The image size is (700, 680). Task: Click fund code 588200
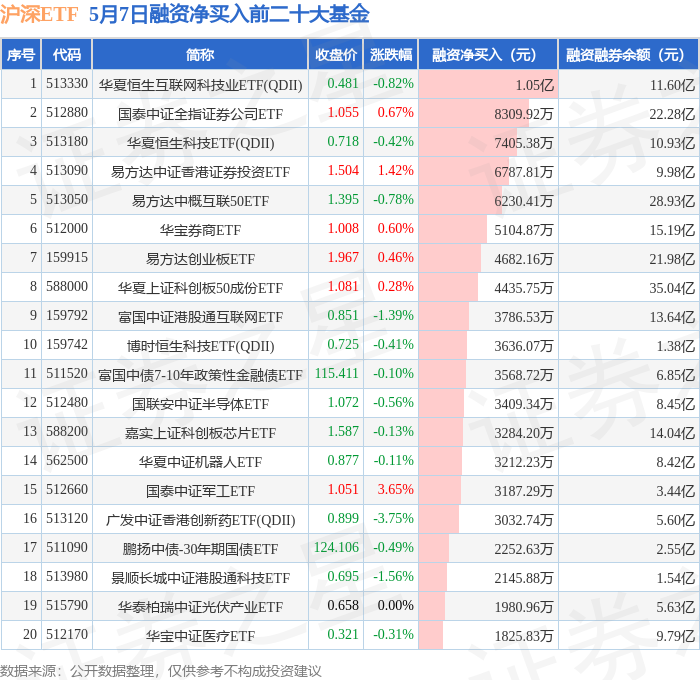click(x=67, y=432)
